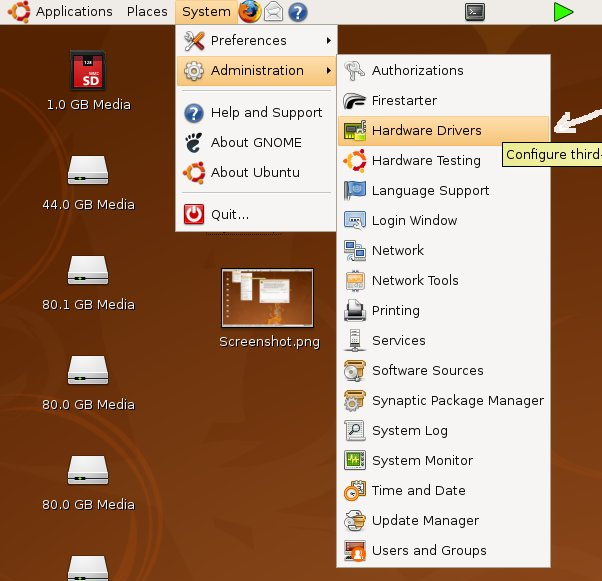The width and height of the screenshot is (602, 581).
Task: Click the "44.0 GB Media" label
Action: tap(89, 204)
